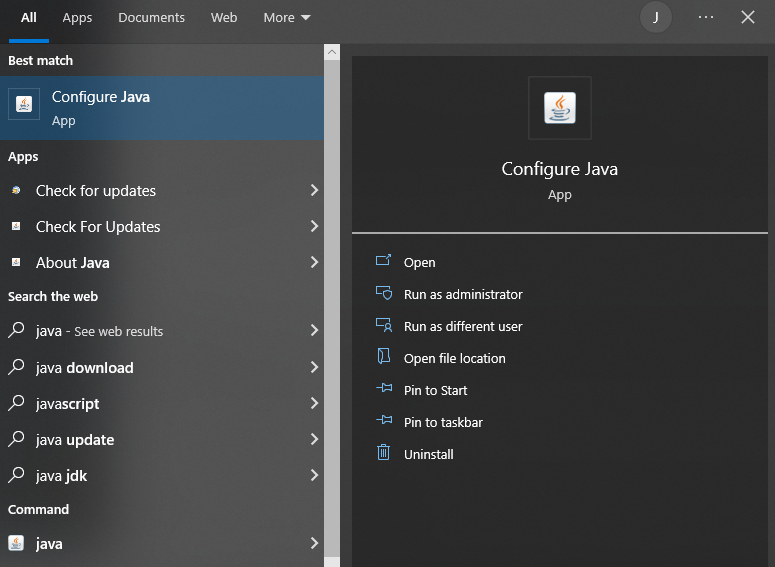This screenshot has width=775, height=567.
Task: Expand the 'java jdk' suggestion arrow
Action: [x=314, y=475]
